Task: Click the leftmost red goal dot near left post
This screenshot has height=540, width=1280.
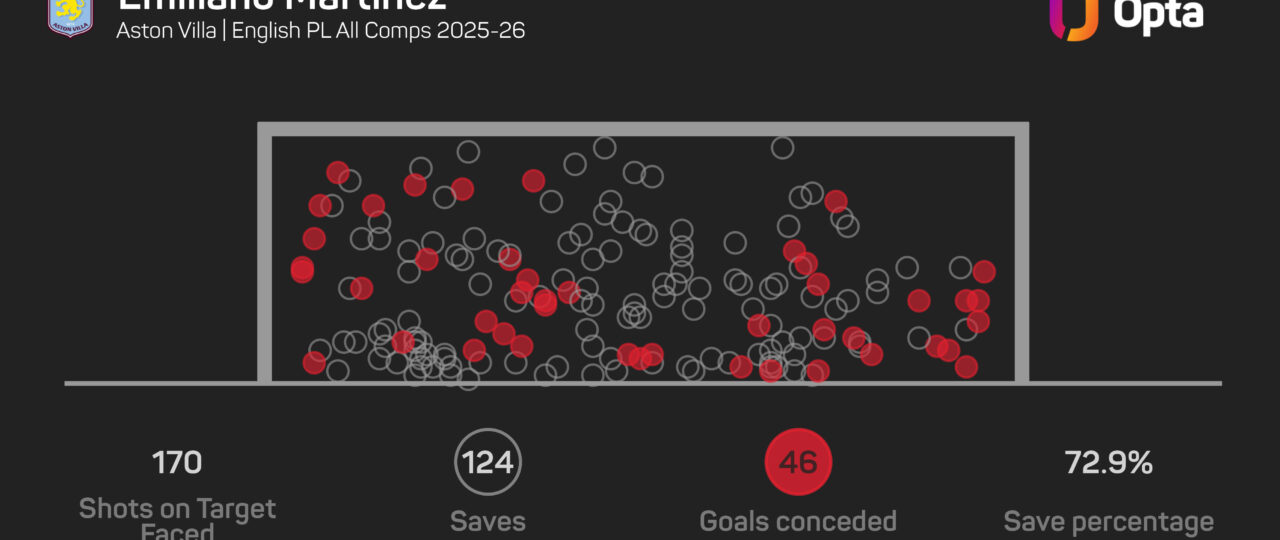Action: click(302, 269)
